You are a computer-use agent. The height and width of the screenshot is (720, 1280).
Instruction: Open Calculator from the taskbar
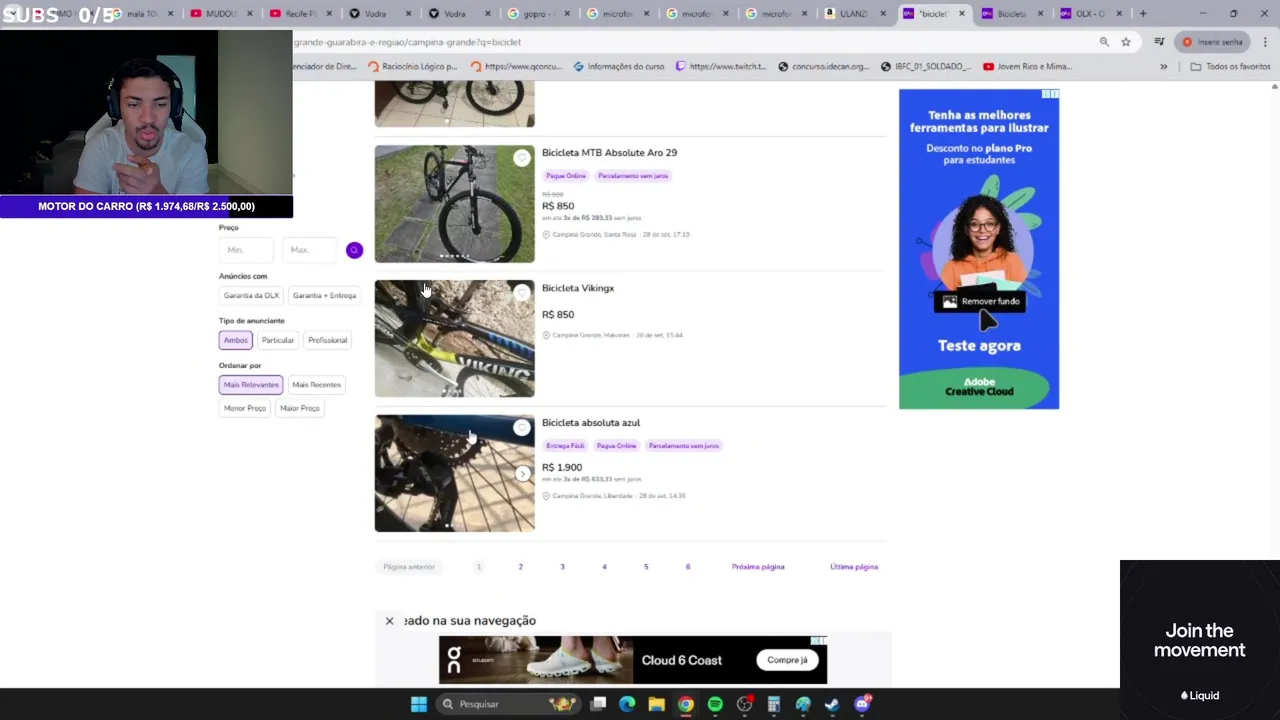click(x=773, y=704)
